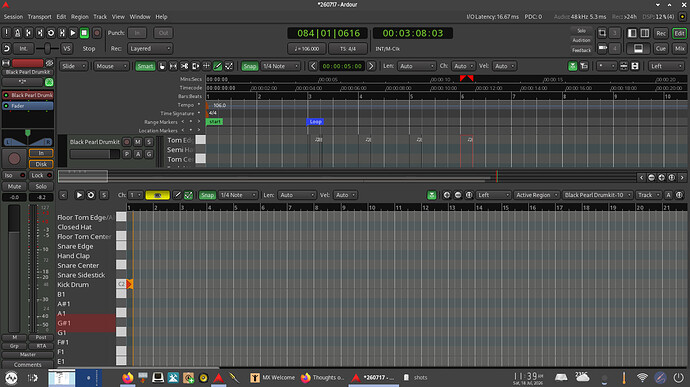
Task: Toggle the Punch Out button
Action: pos(163,33)
